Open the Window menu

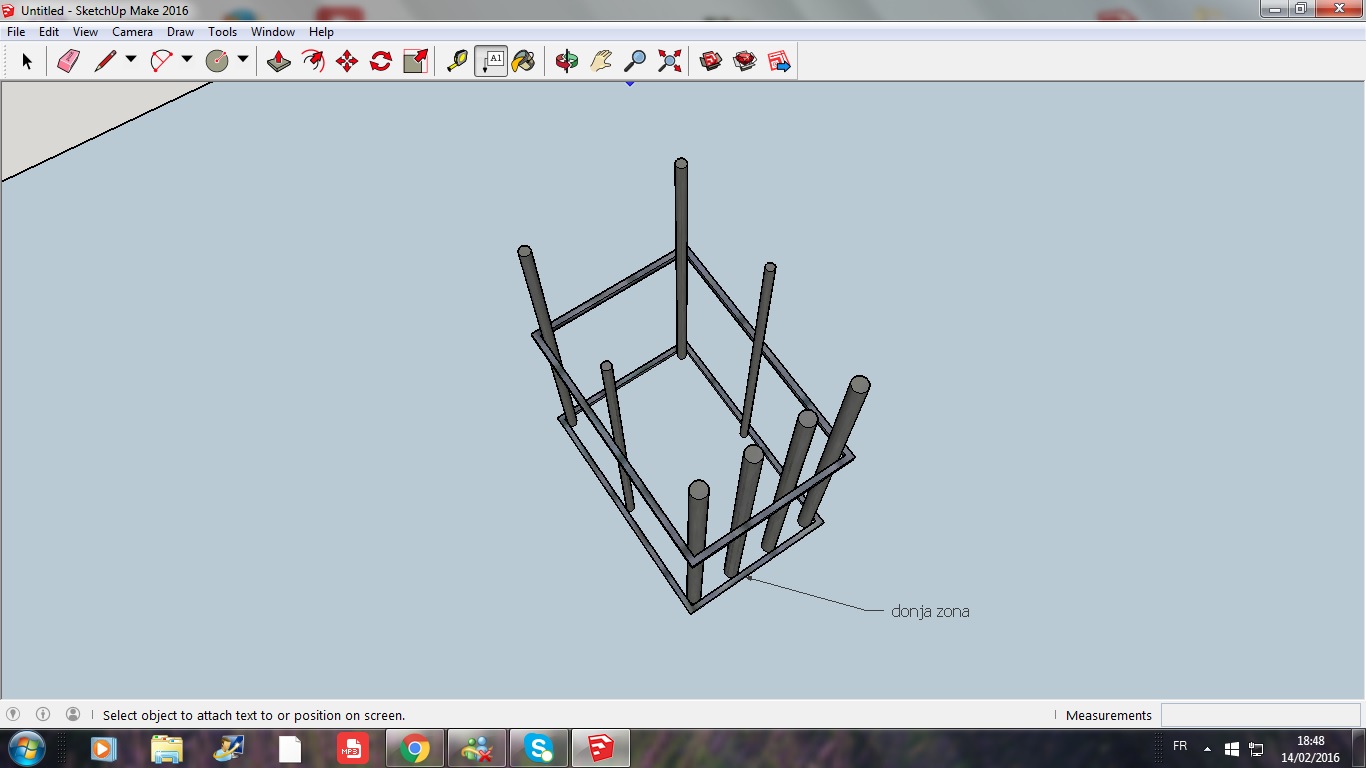(272, 32)
